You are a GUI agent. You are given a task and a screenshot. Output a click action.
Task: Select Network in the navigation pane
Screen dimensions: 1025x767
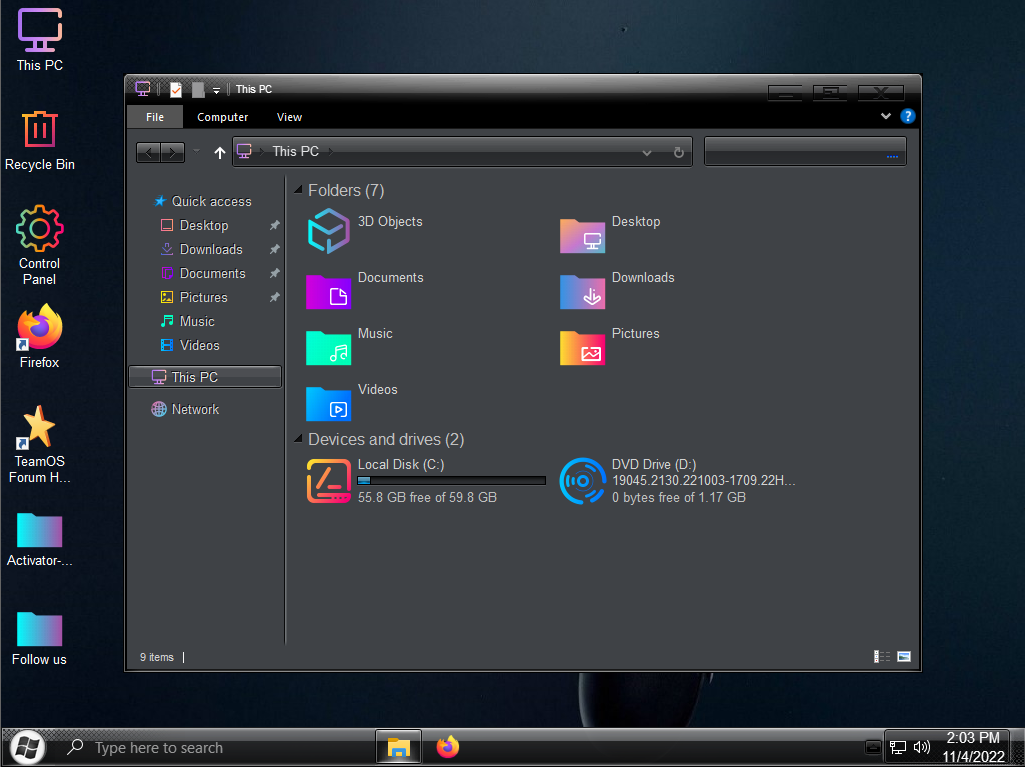[x=194, y=409]
